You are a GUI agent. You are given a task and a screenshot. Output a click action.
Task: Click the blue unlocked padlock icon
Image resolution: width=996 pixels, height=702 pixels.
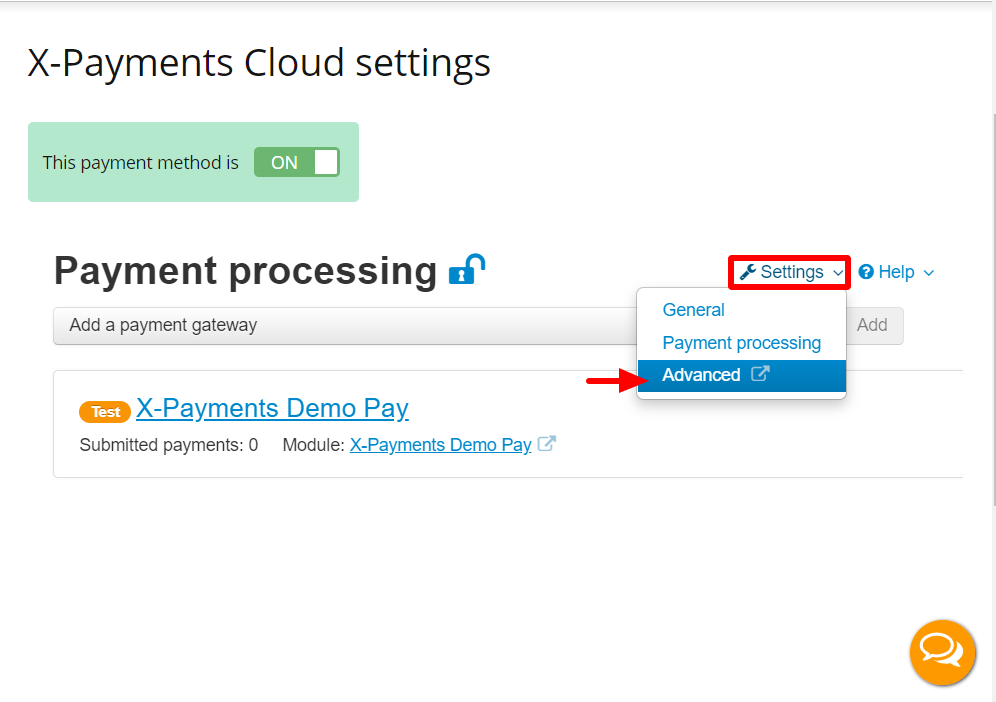(x=467, y=269)
